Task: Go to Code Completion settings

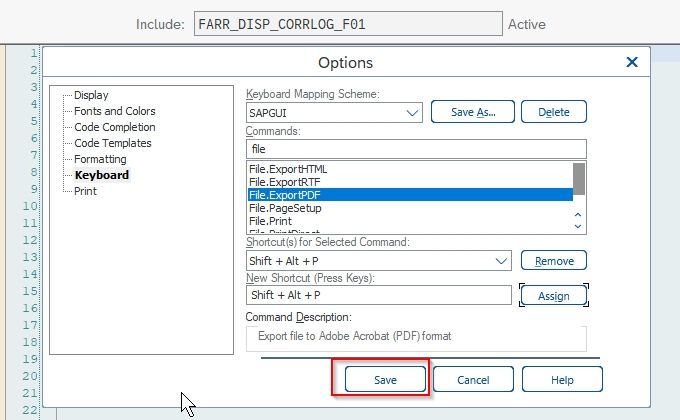Action: coord(114,127)
